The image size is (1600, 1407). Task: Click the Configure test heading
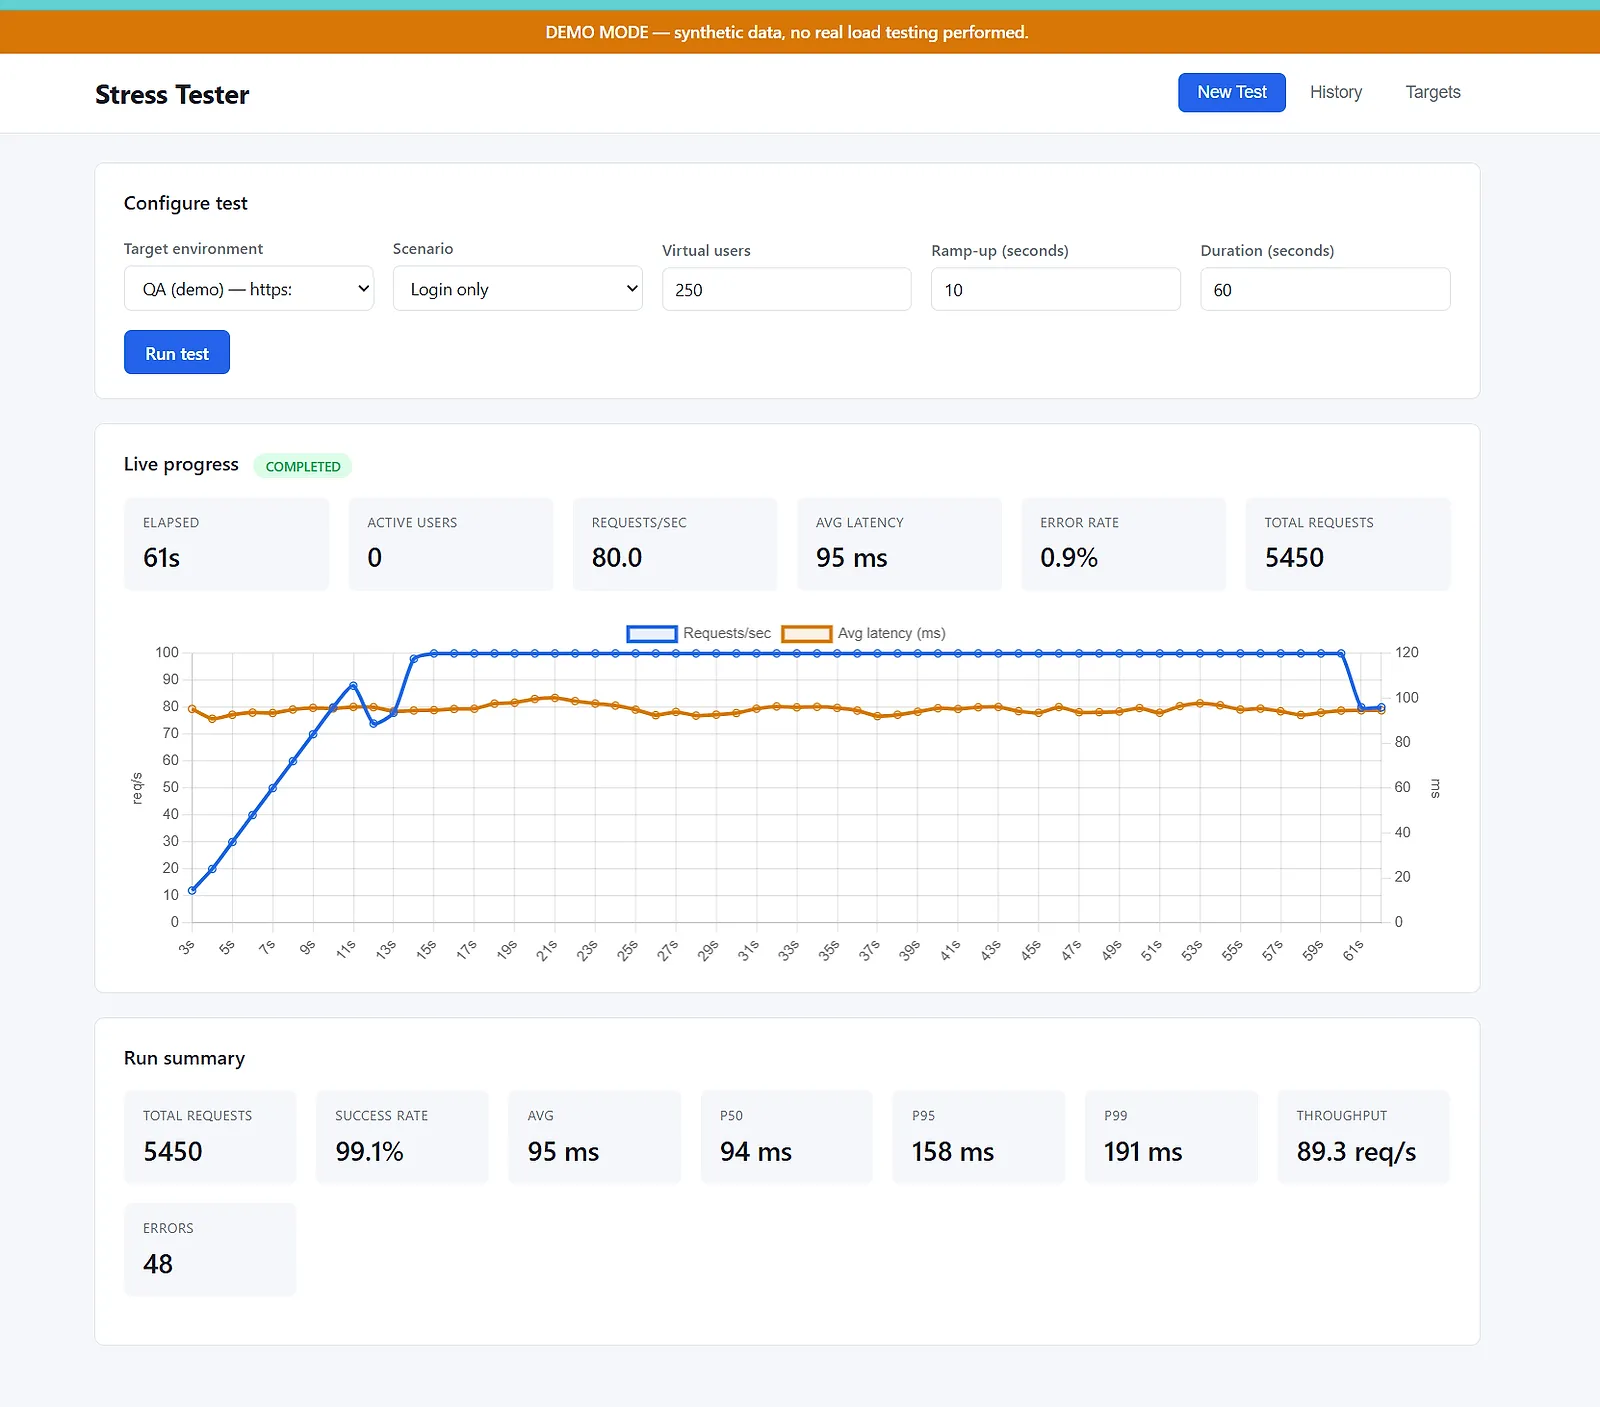186,203
